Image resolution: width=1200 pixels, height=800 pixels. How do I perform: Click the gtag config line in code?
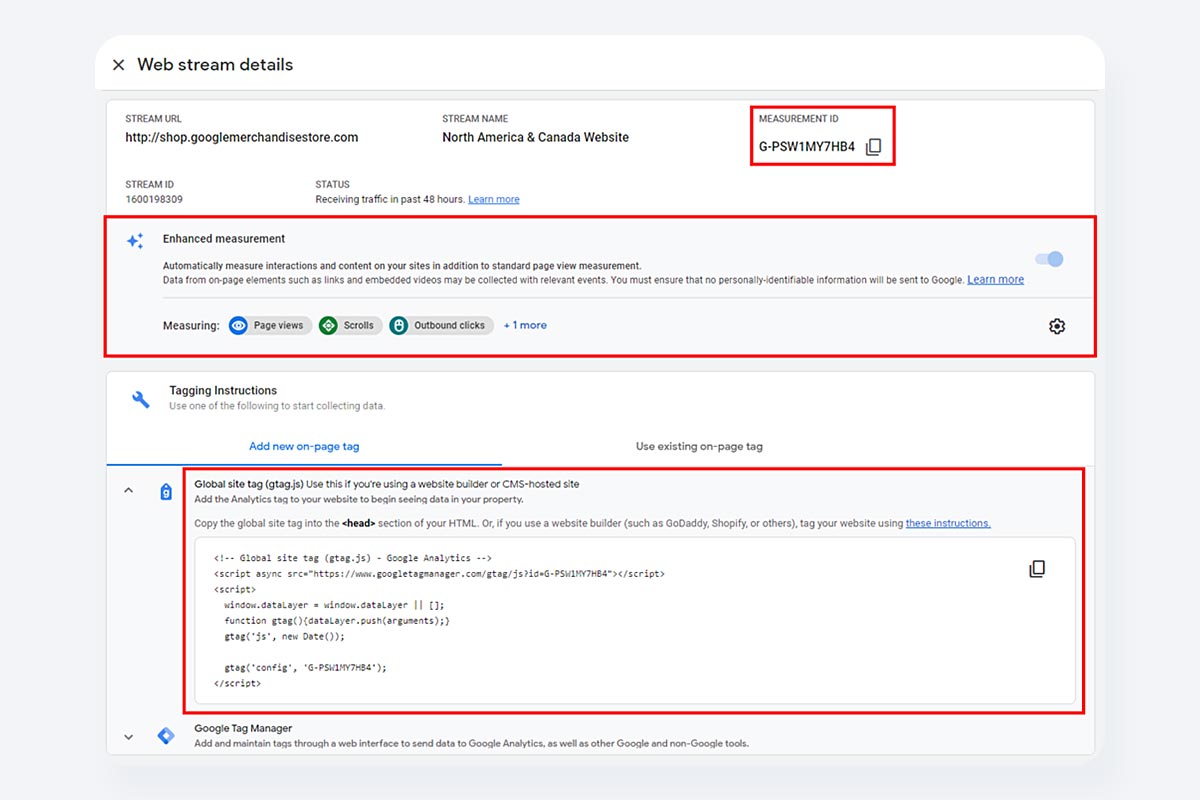click(305, 667)
